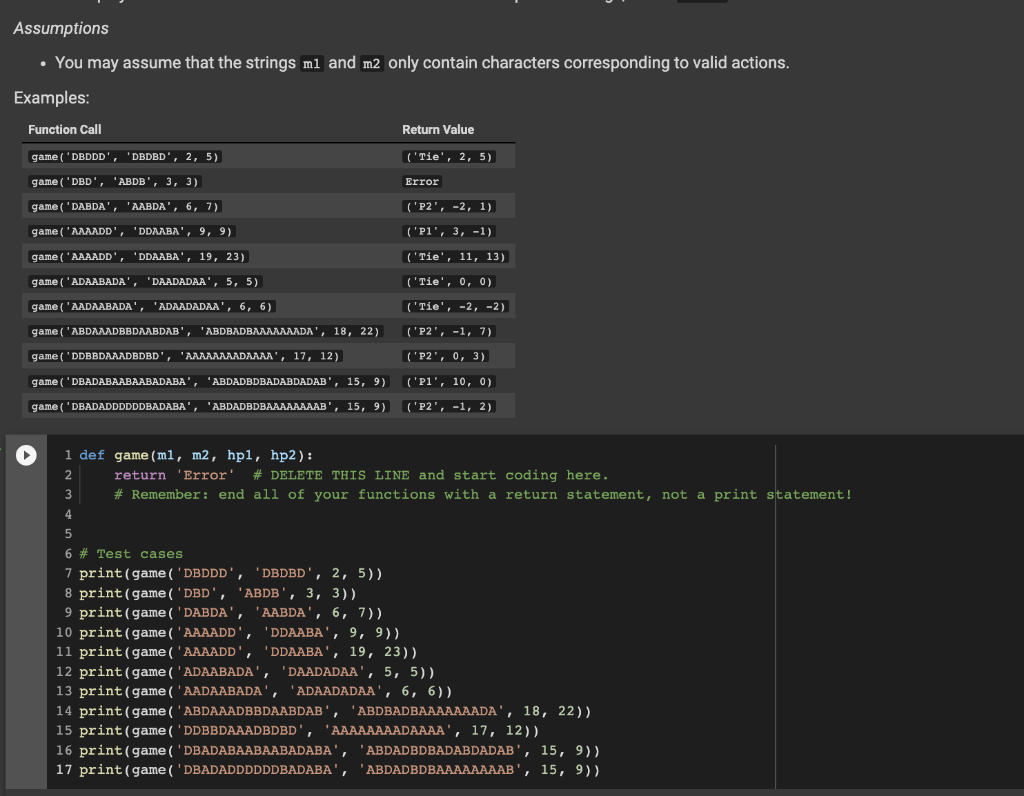Click return value ('P2', 0, 3)

(x=445, y=356)
